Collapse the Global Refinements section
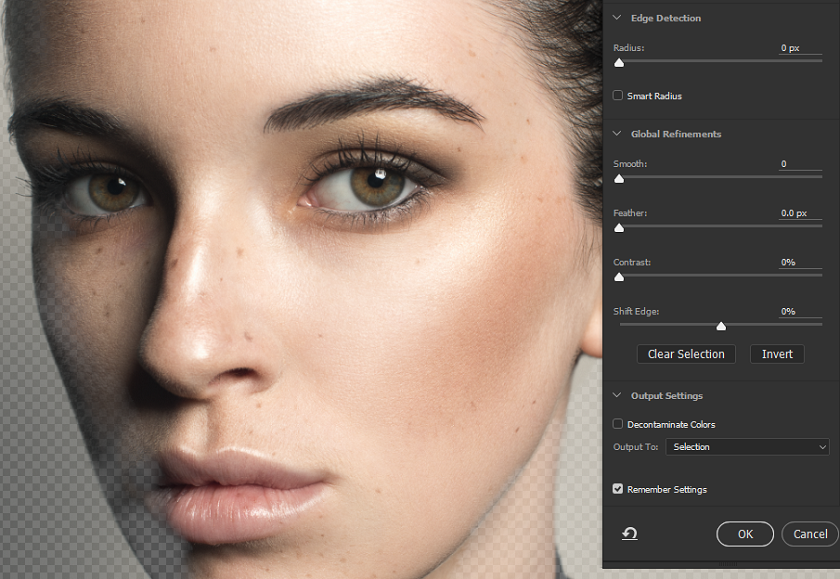The width and height of the screenshot is (840, 579). [617, 134]
